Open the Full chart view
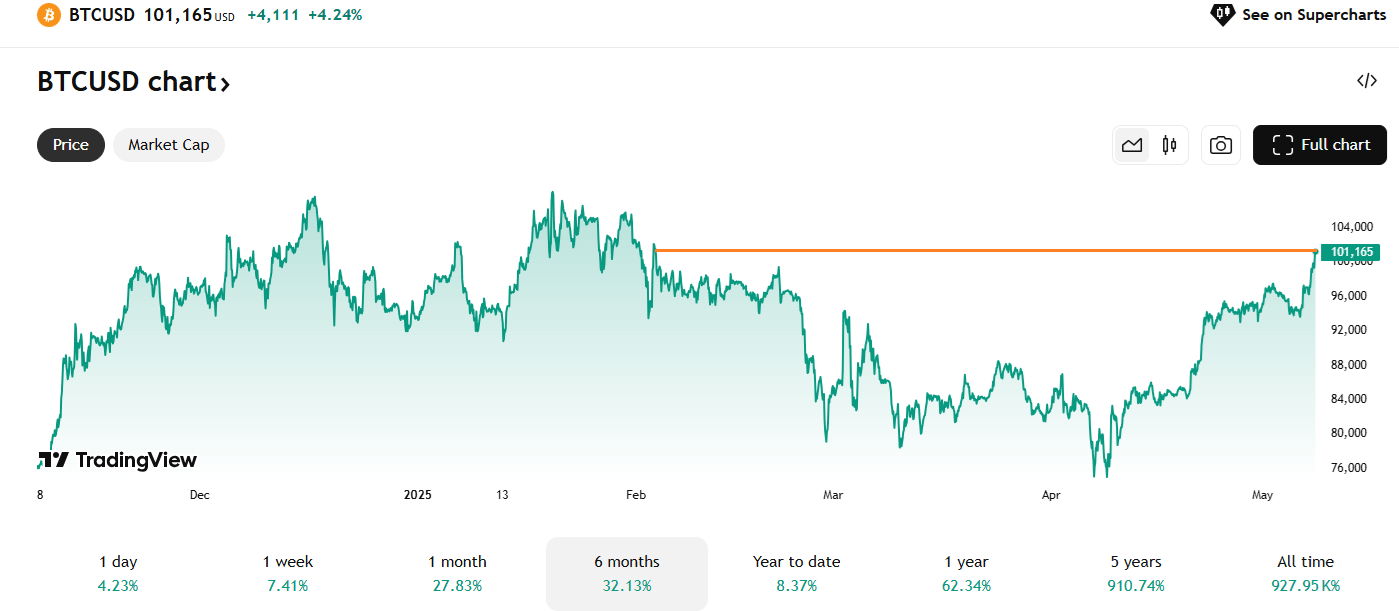The width and height of the screenshot is (1399, 611). tap(1319, 145)
